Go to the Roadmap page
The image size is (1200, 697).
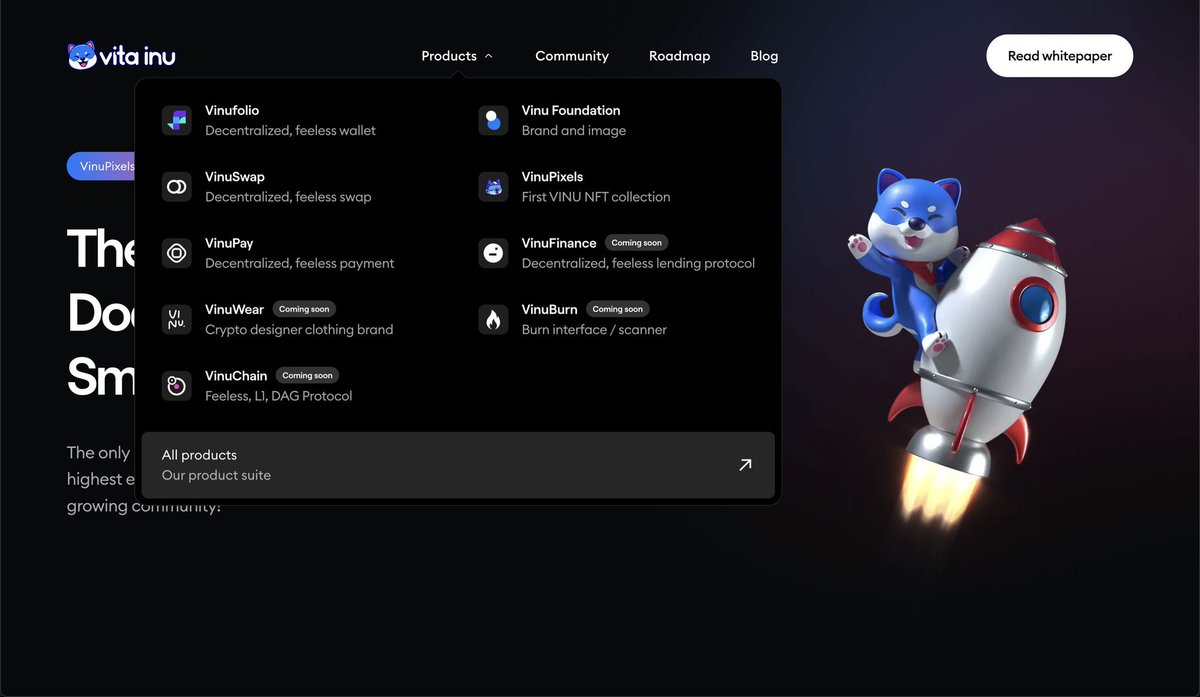point(680,56)
